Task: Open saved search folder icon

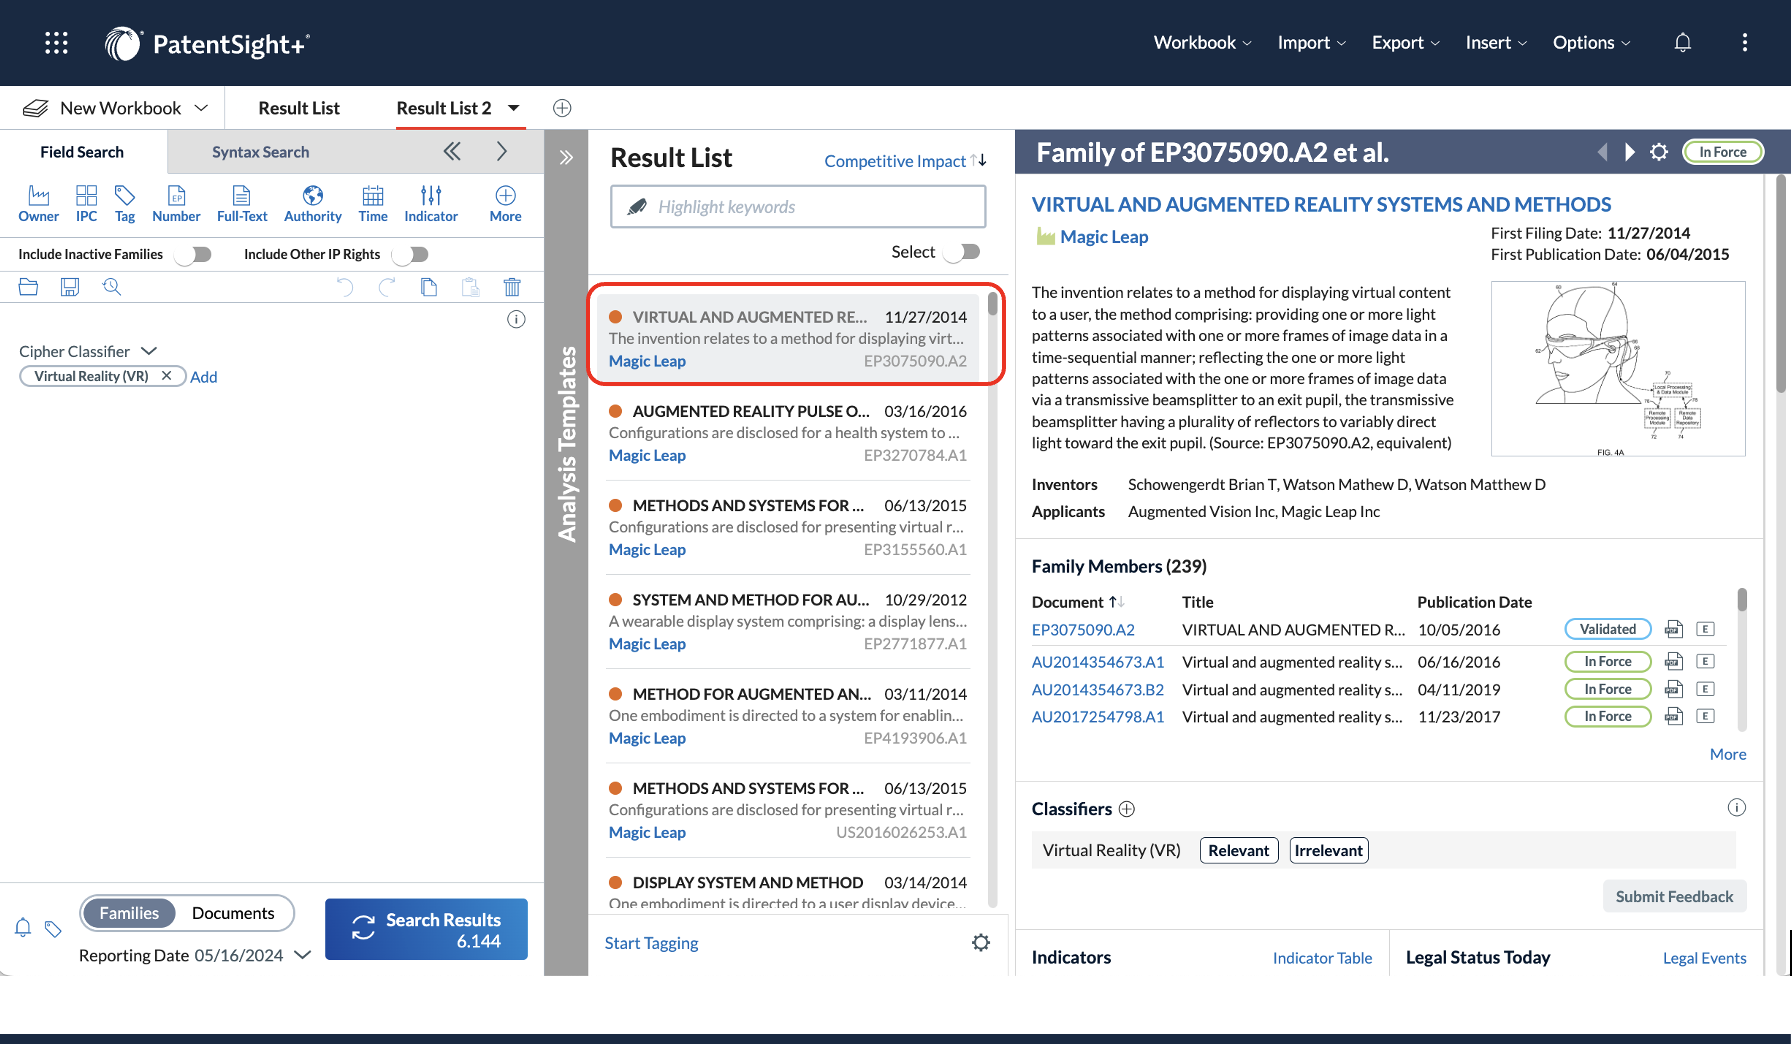Action: tap(28, 287)
